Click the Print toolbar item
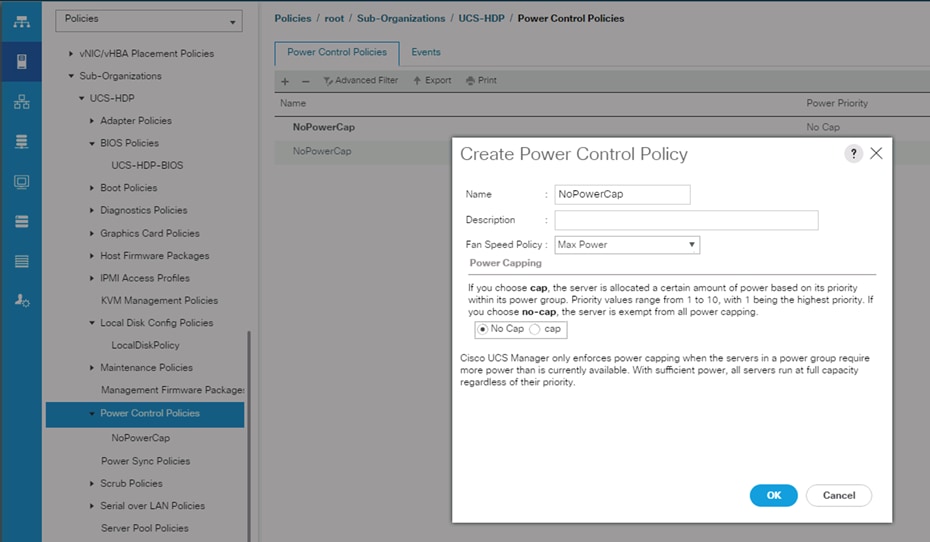The image size is (930, 542). click(x=482, y=80)
